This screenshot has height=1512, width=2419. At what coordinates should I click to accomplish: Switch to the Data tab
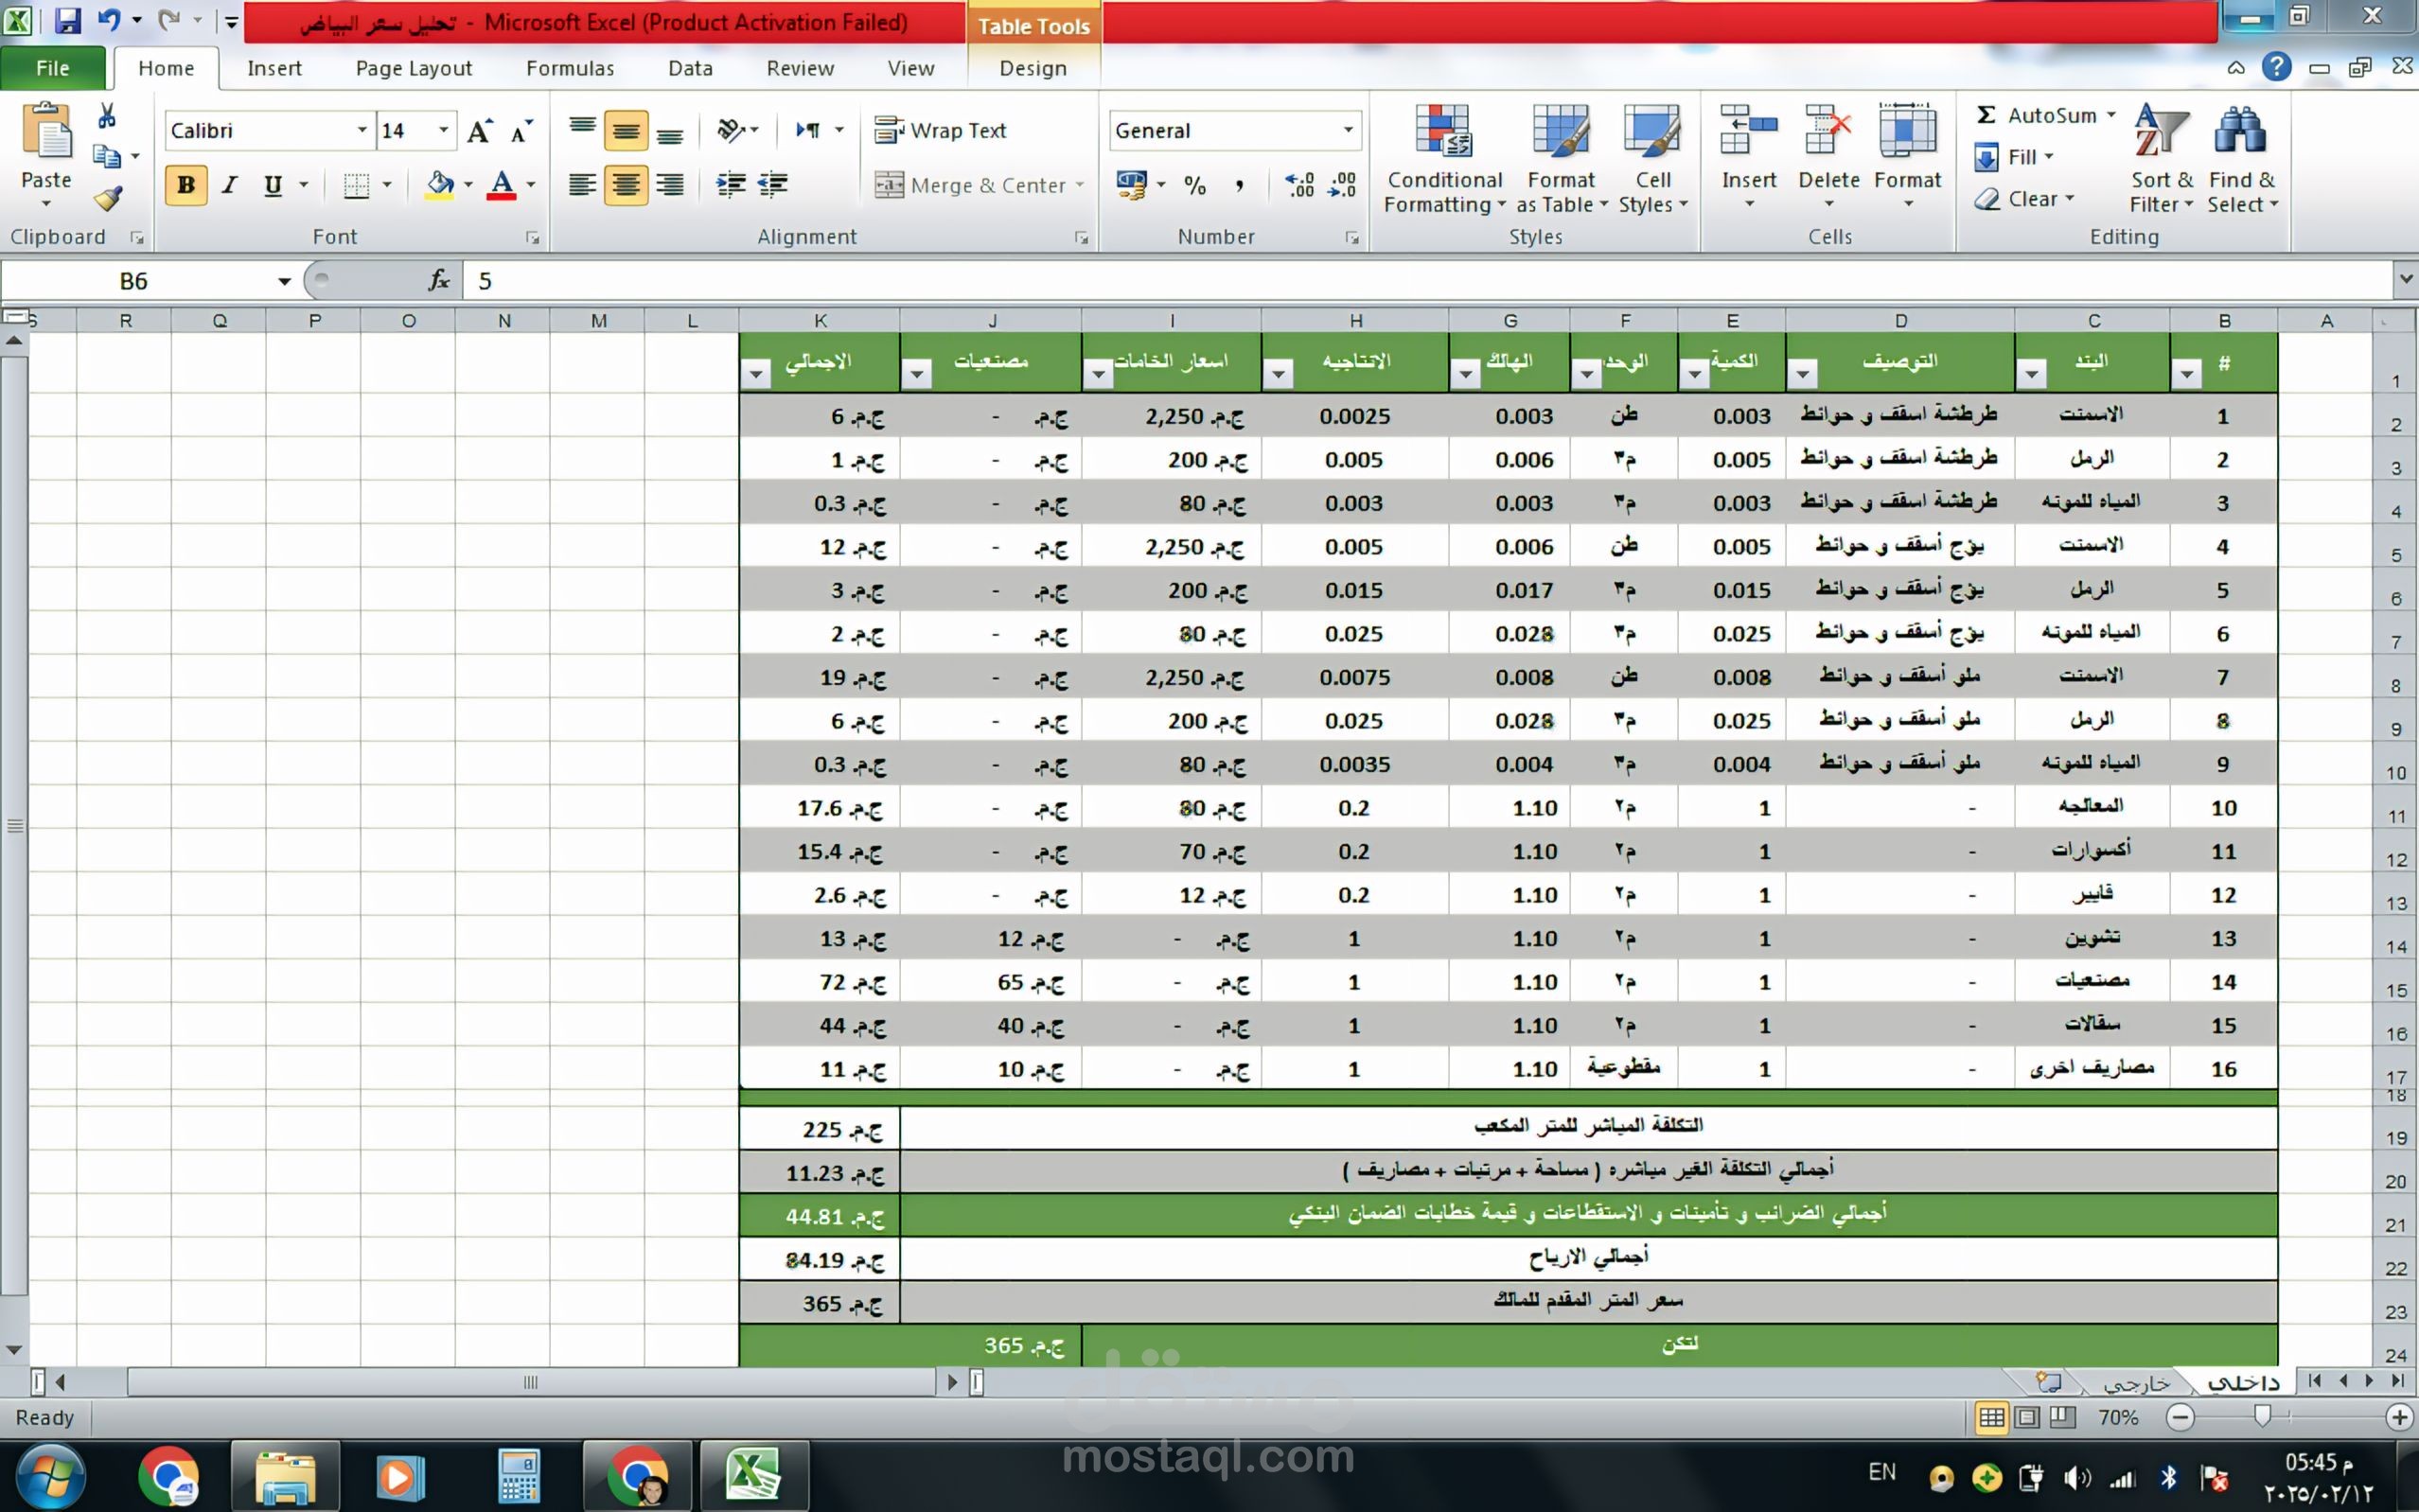pos(690,68)
